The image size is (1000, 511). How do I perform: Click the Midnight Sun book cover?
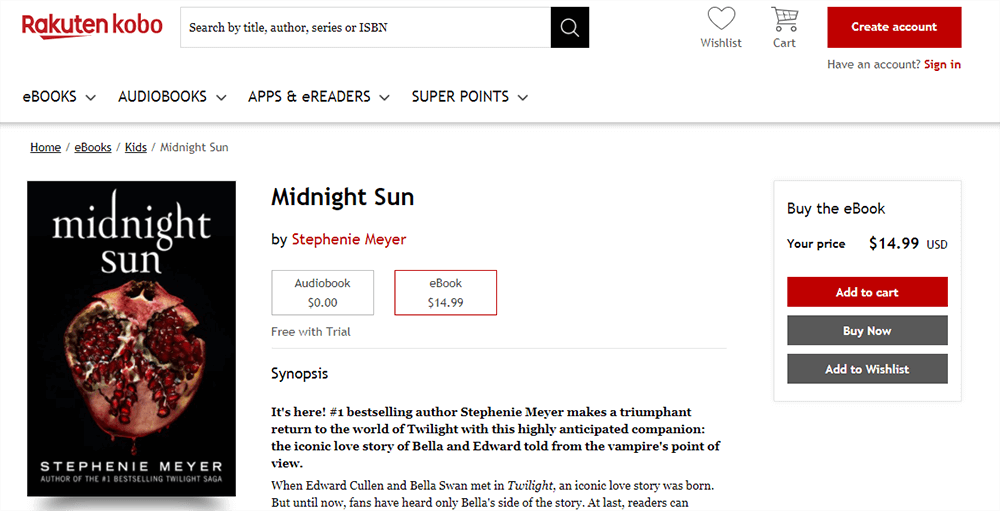[132, 338]
